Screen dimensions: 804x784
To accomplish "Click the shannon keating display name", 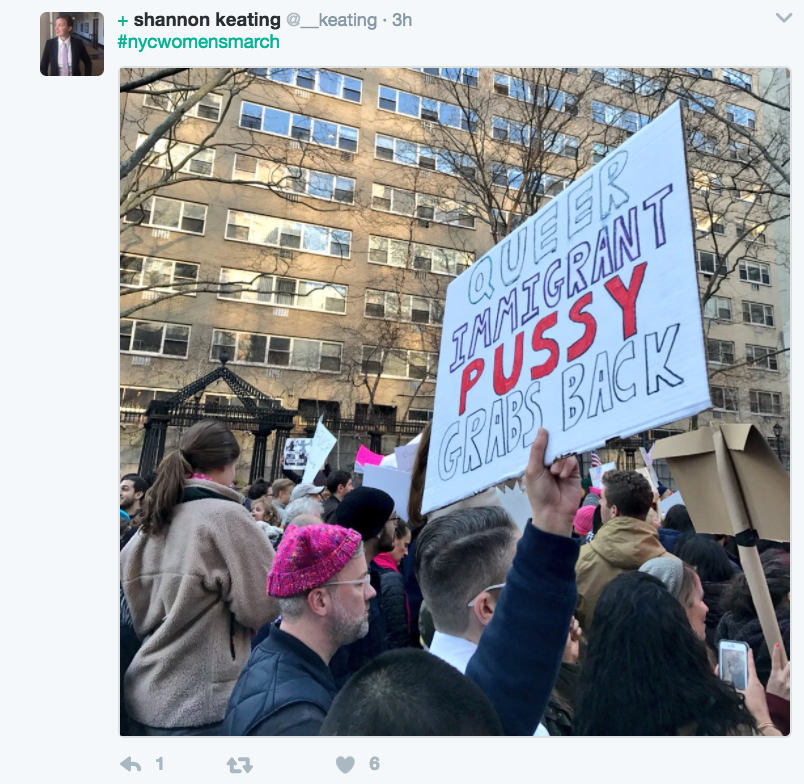I will [x=207, y=20].
